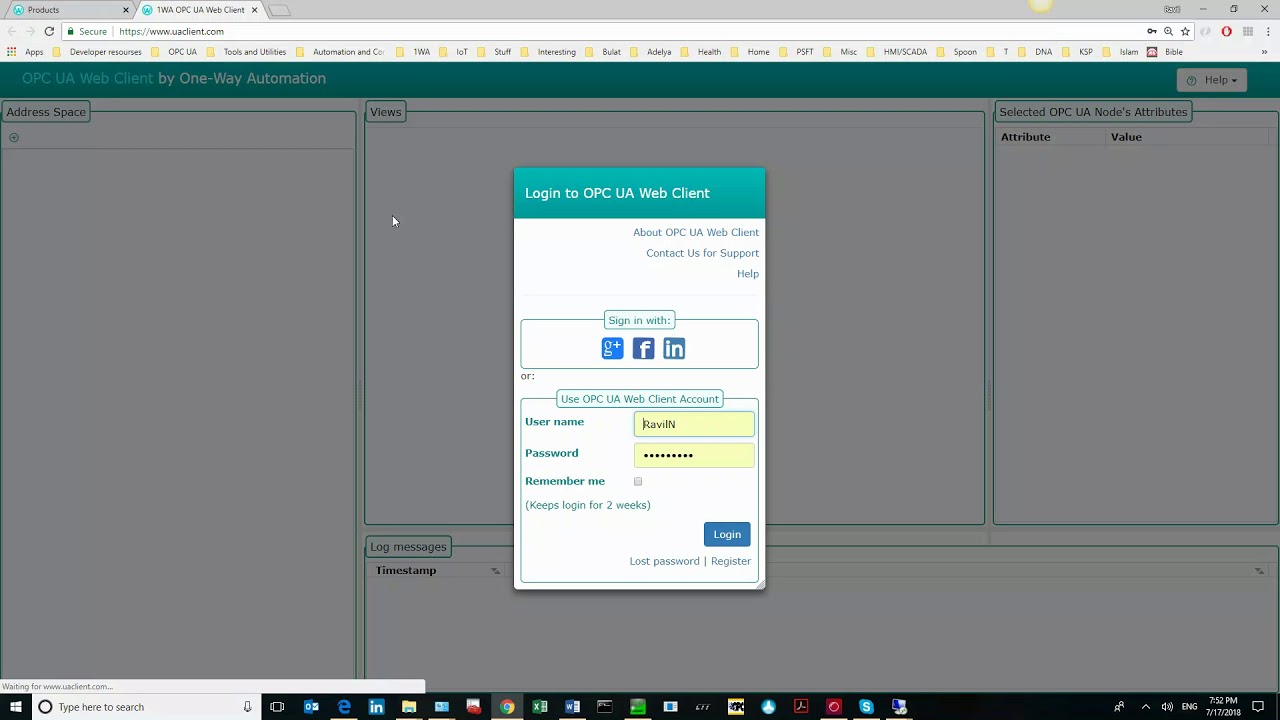Screen dimensions: 1280x720
Task: Toggle the Remember me checkbox
Action: (638, 481)
